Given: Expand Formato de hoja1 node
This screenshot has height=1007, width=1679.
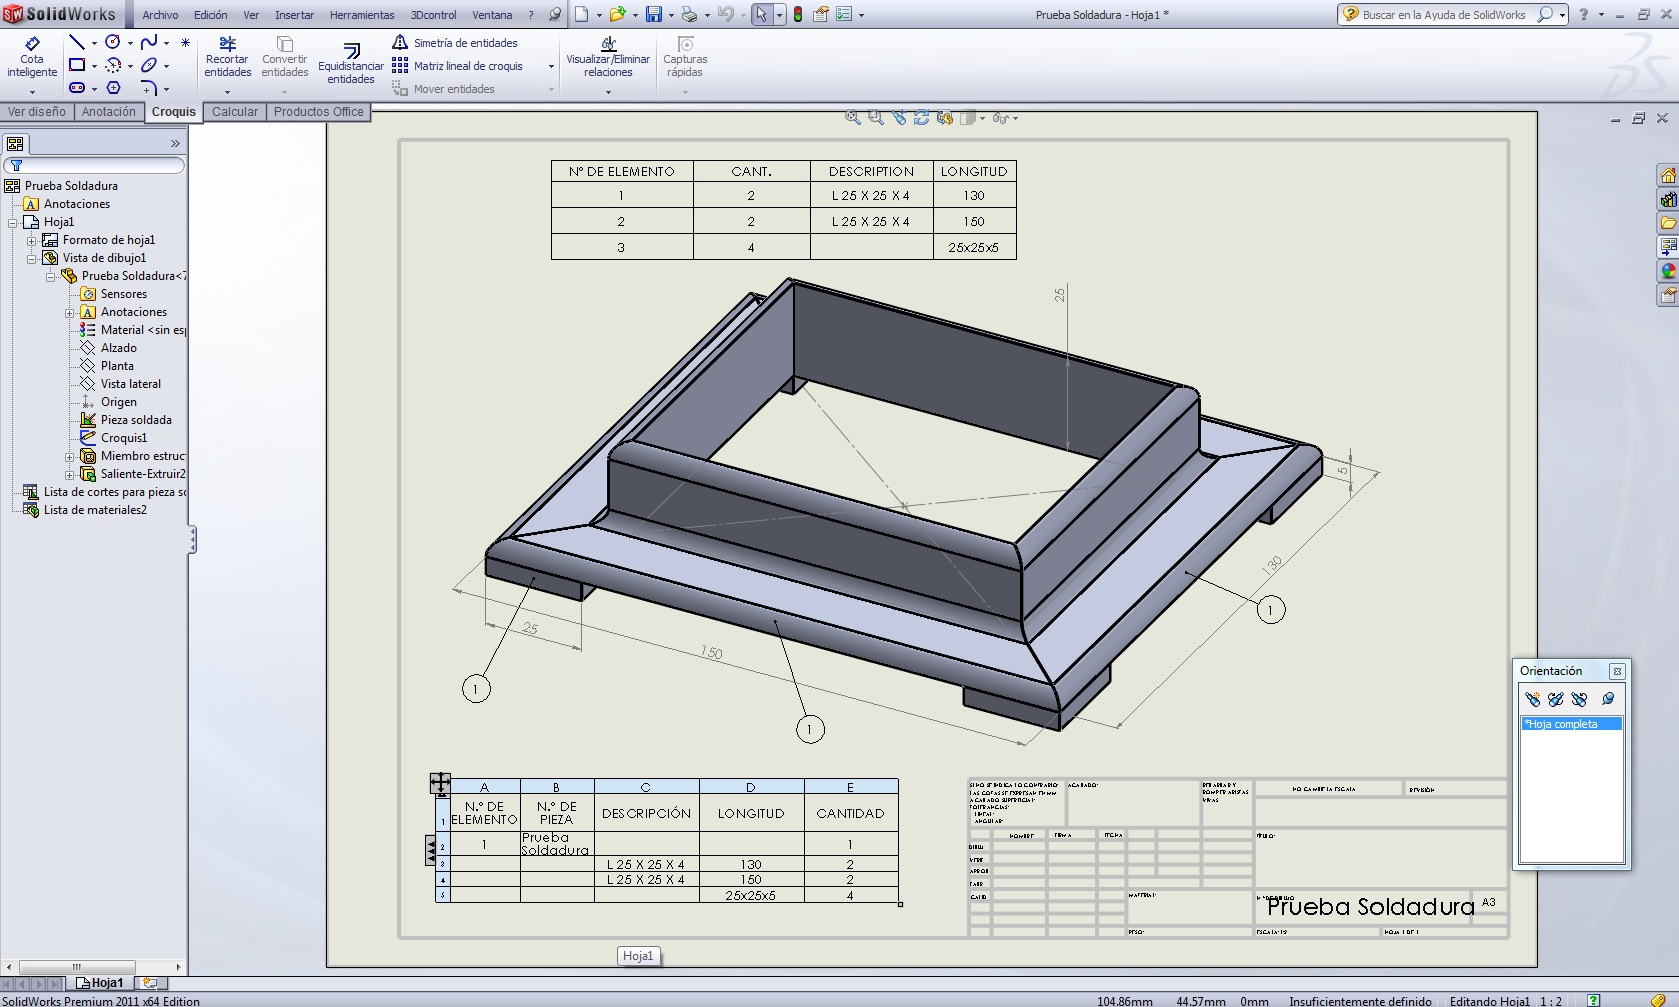Looking at the screenshot, I should pos(31,240).
